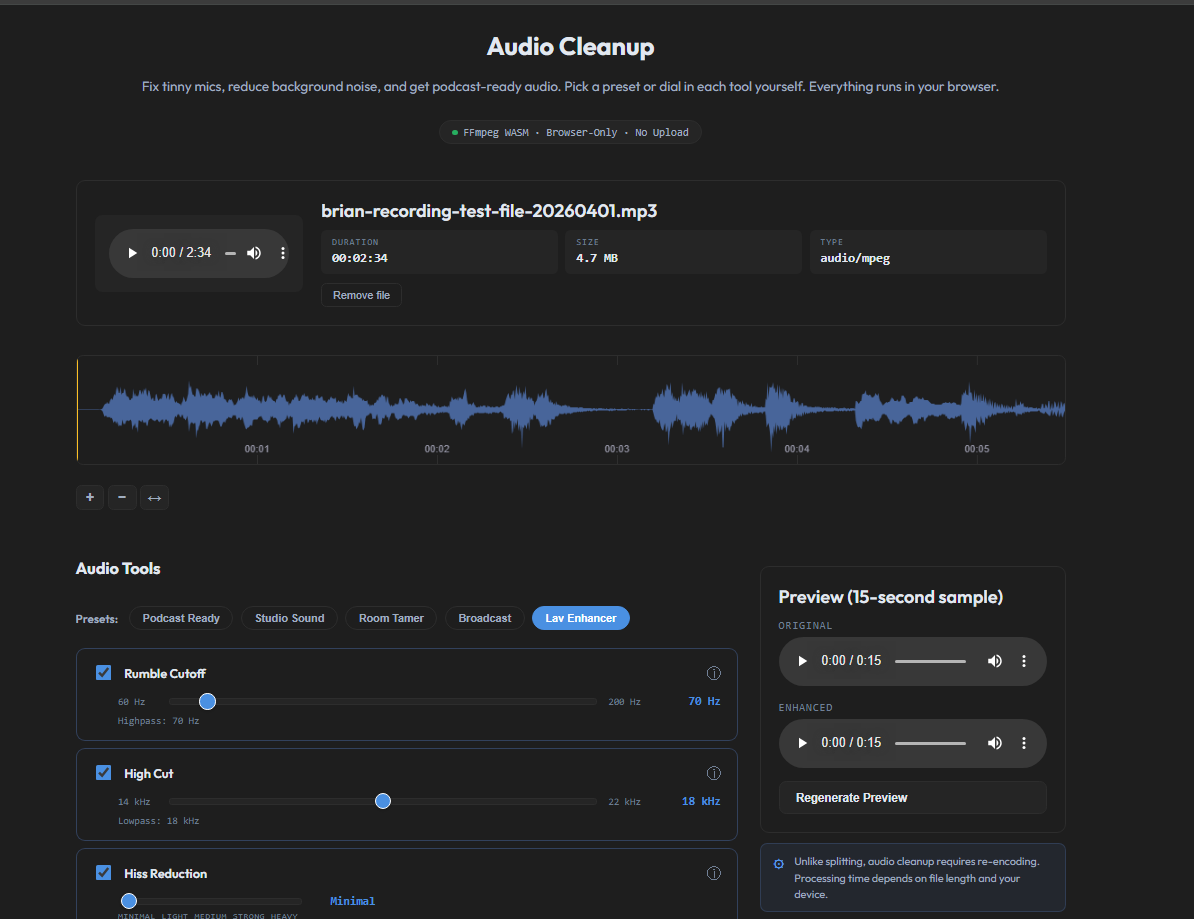Click the Enhanced preview seek bar
This screenshot has width=1194, height=919.
point(930,744)
